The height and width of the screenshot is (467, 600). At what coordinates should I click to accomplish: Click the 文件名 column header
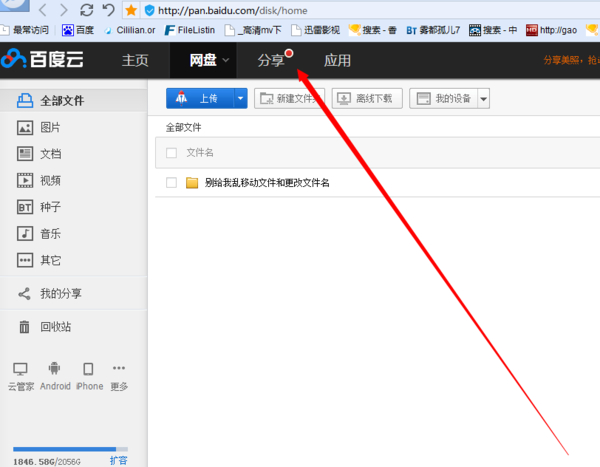click(x=200, y=153)
